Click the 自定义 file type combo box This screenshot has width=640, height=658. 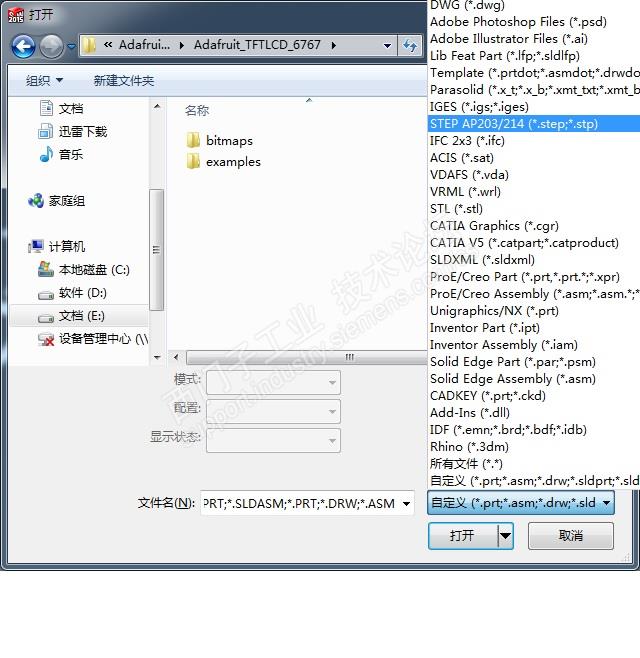click(x=521, y=503)
